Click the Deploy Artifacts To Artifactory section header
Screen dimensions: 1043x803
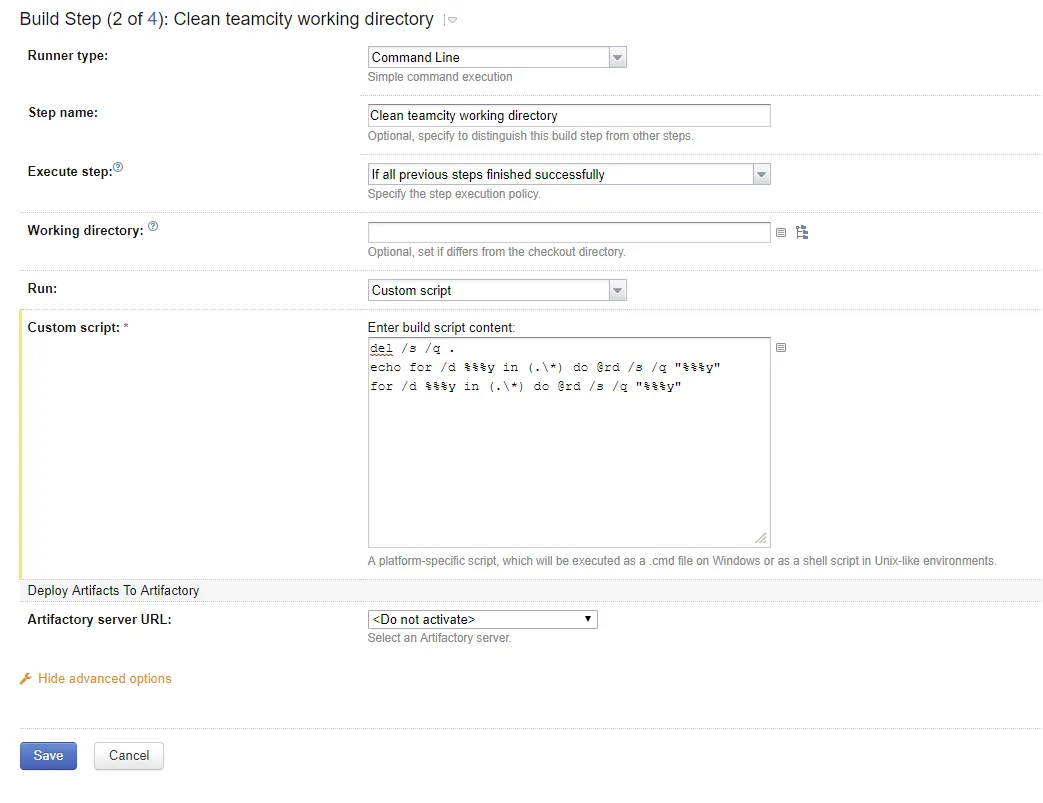click(x=113, y=591)
